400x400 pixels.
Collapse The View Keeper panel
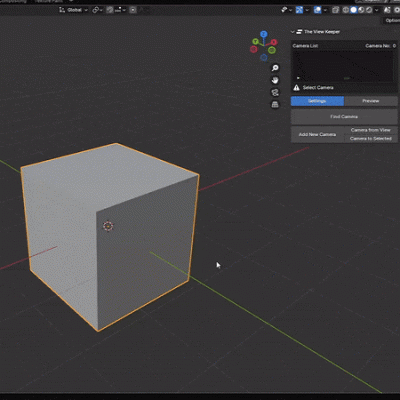coord(292,32)
